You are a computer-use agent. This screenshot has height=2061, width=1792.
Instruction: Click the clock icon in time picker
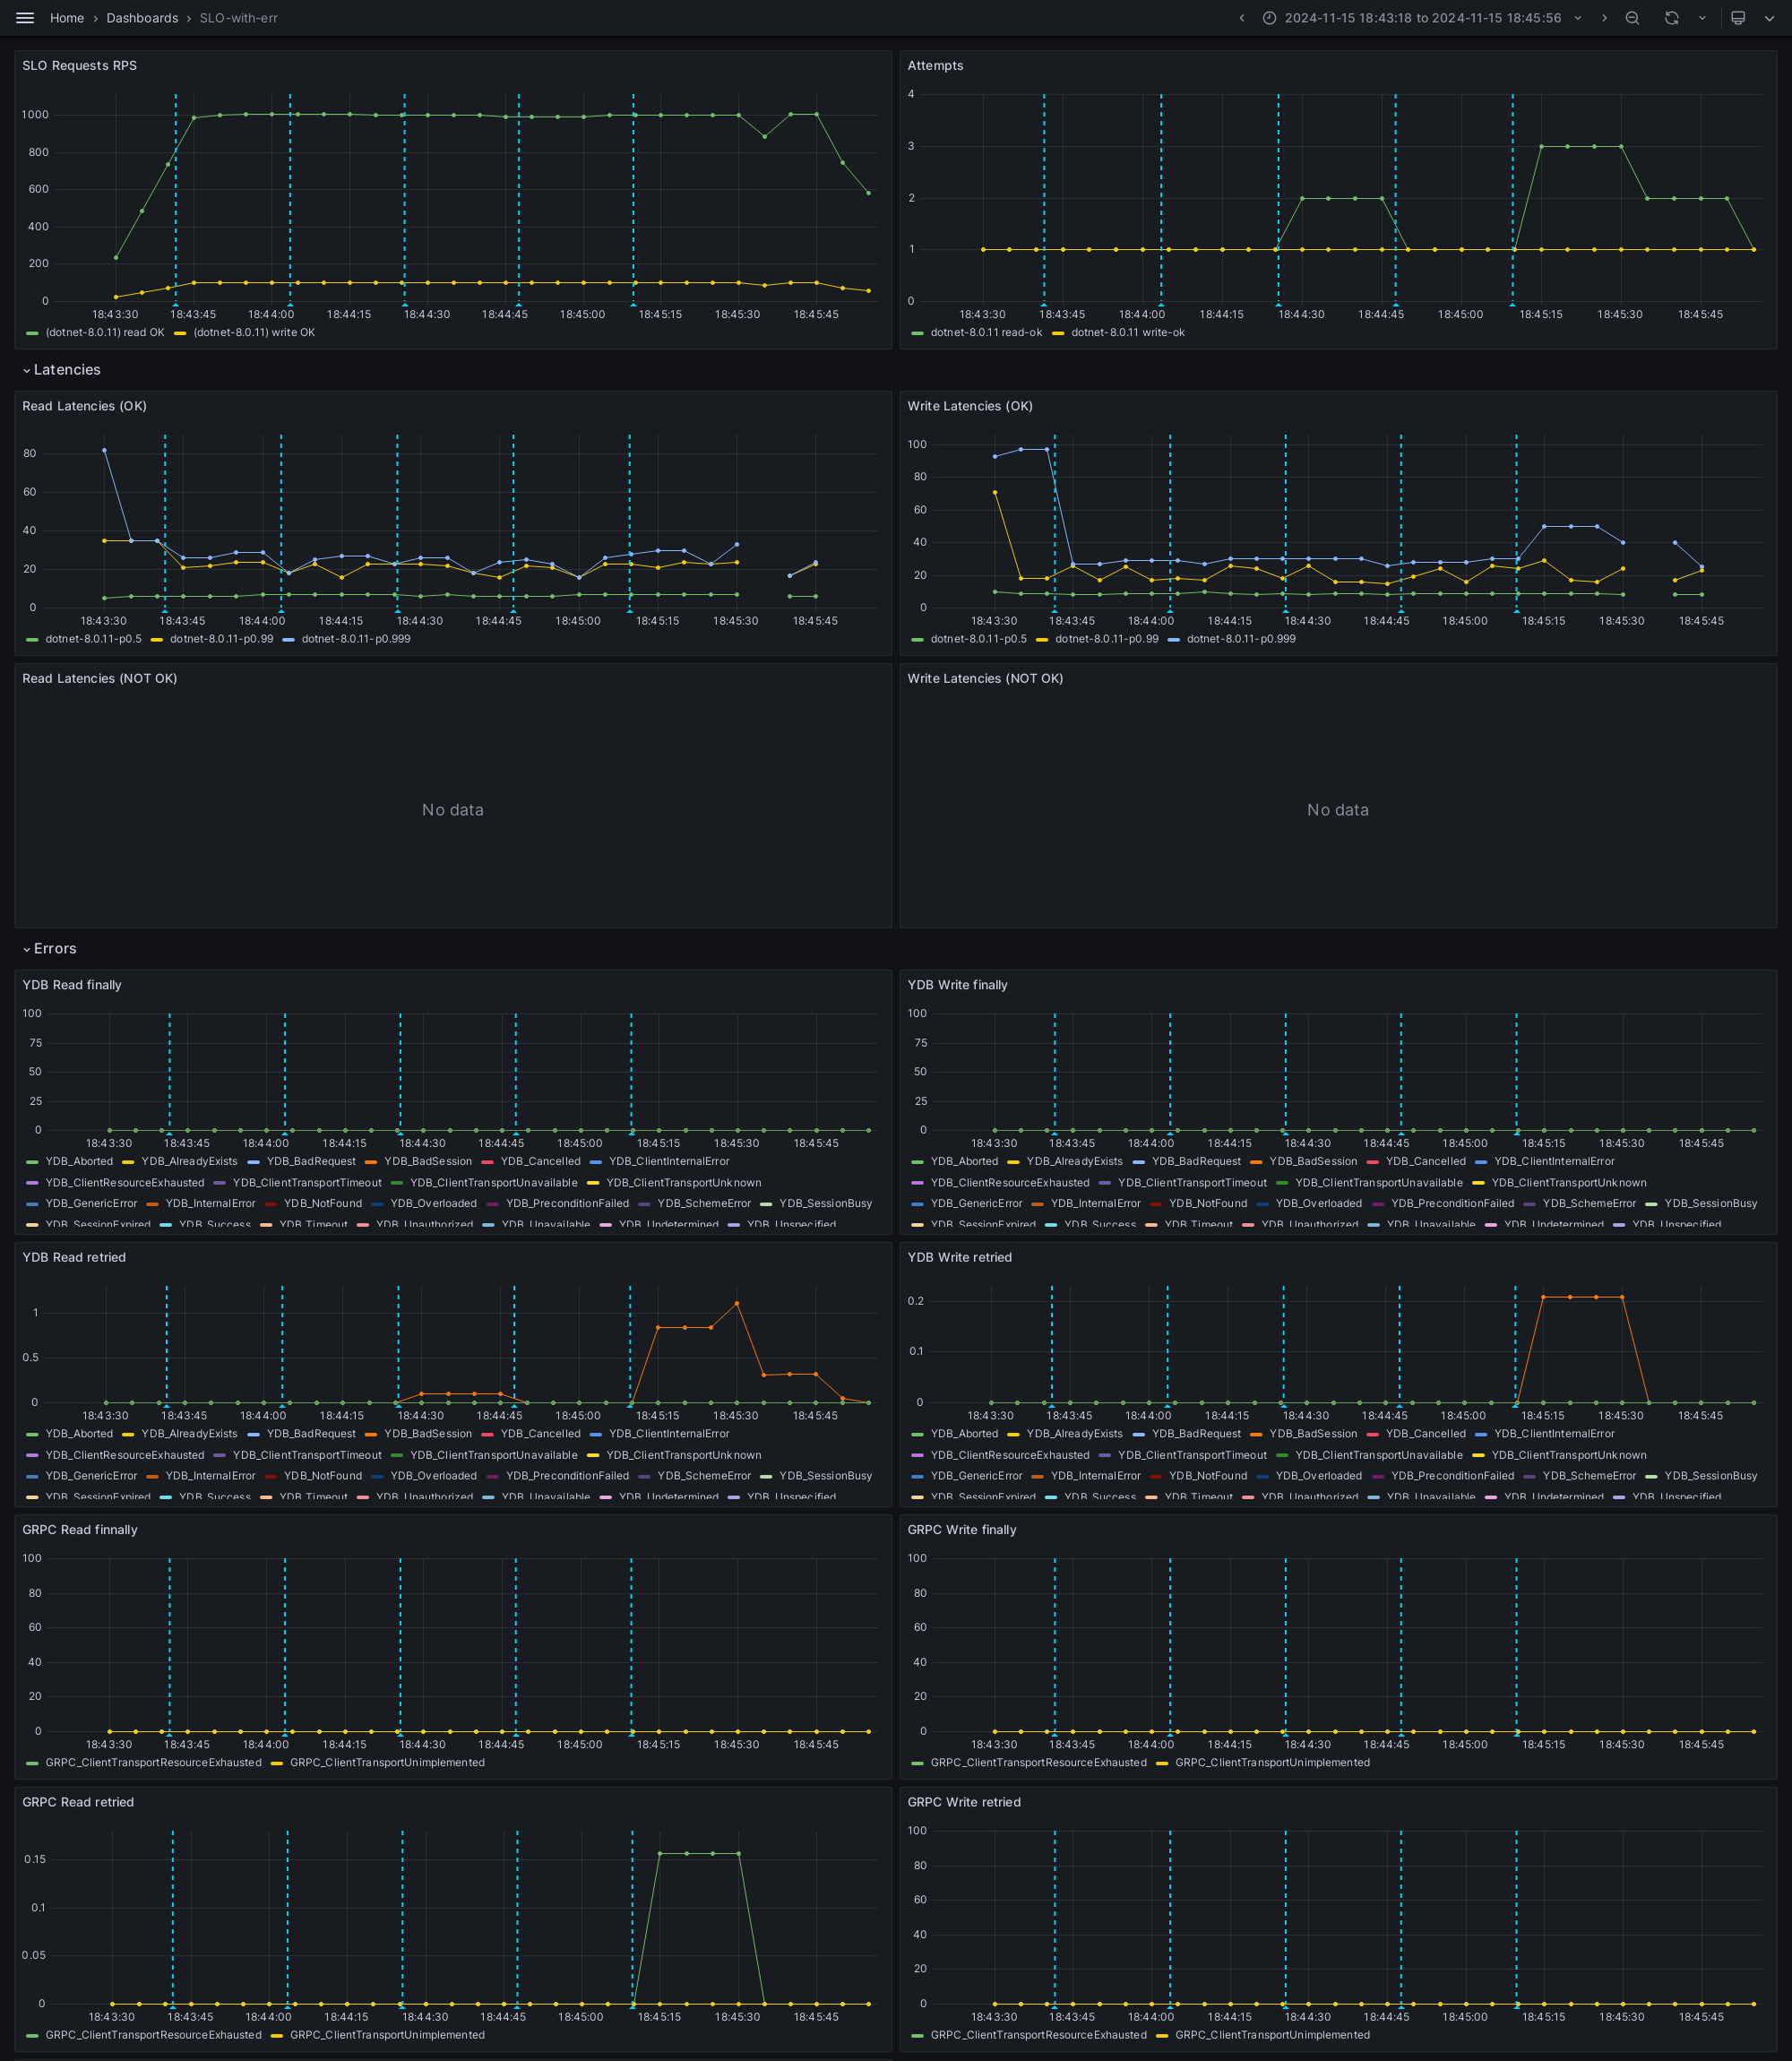[1270, 18]
